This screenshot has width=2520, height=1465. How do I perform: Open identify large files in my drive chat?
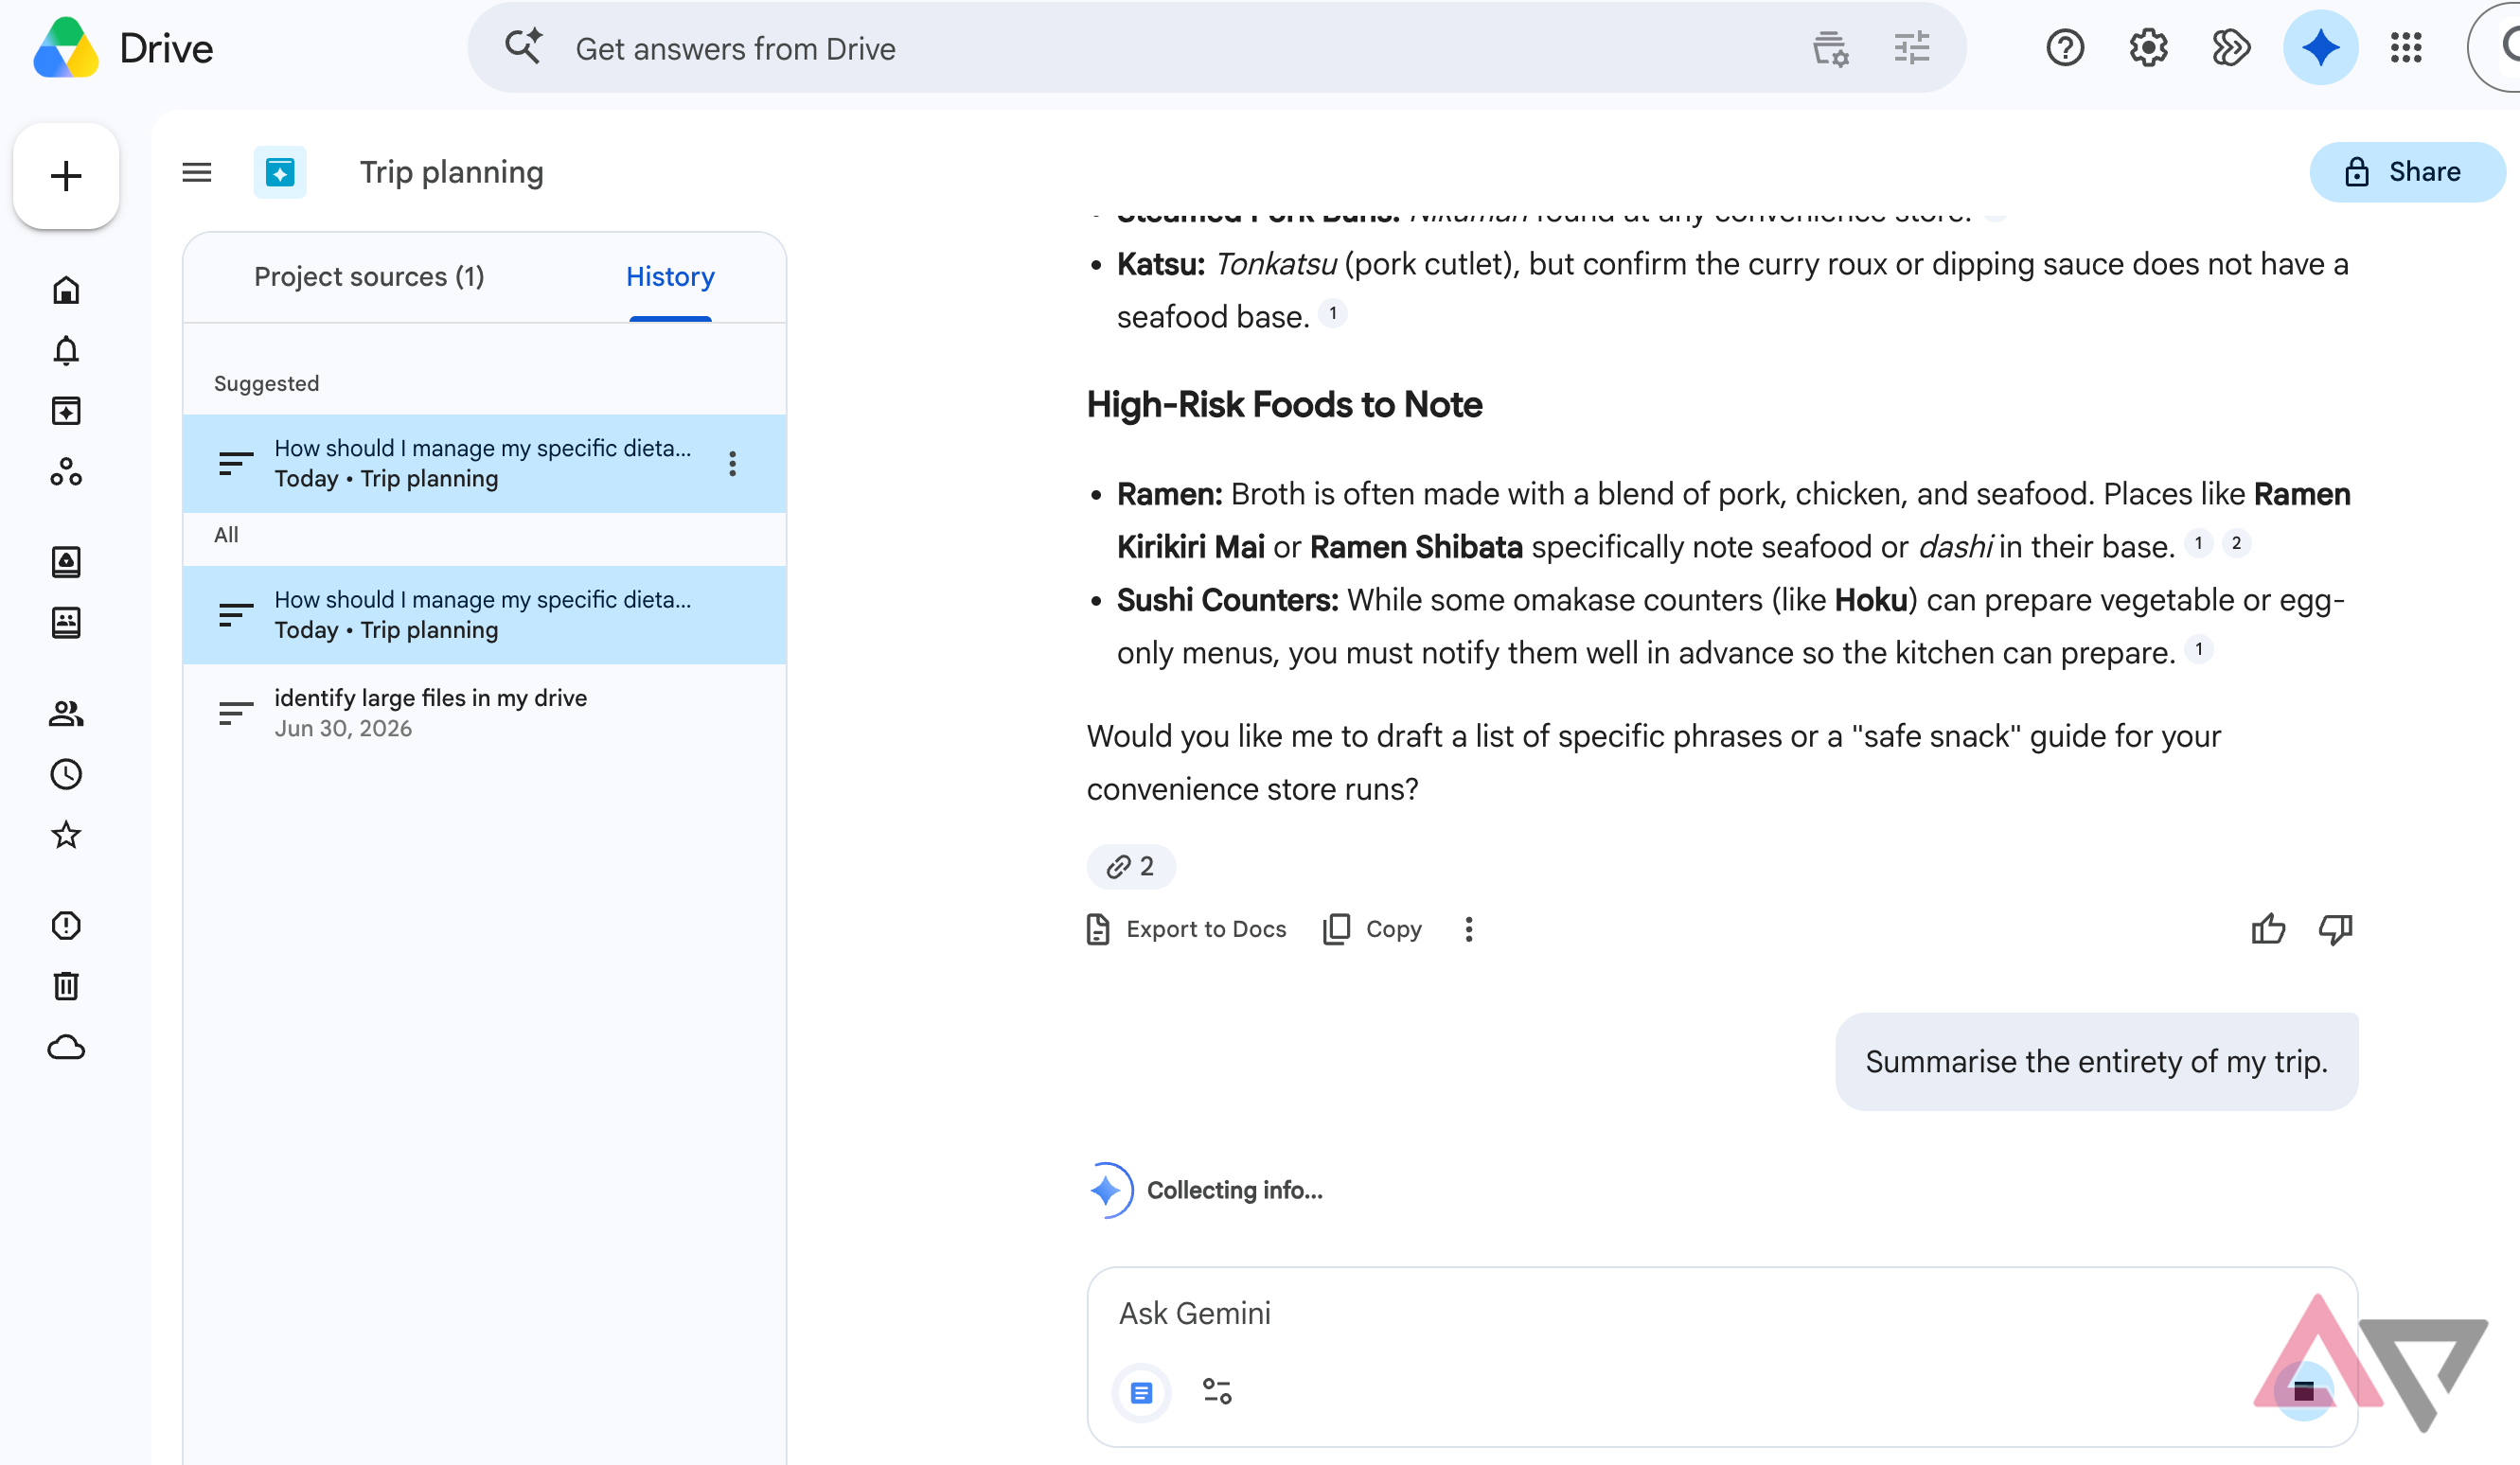pyautogui.click(x=484, y=713)
